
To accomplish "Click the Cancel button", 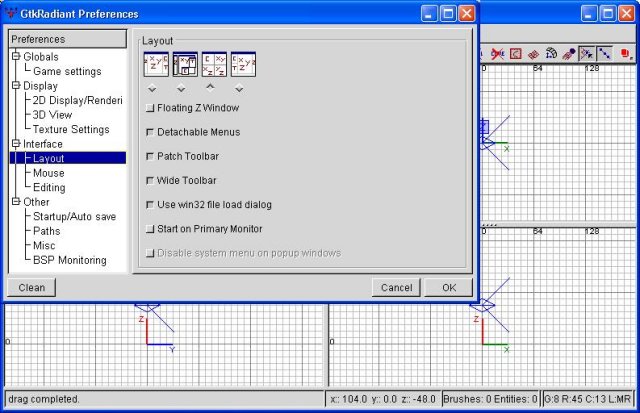I will tap(396, 288).
